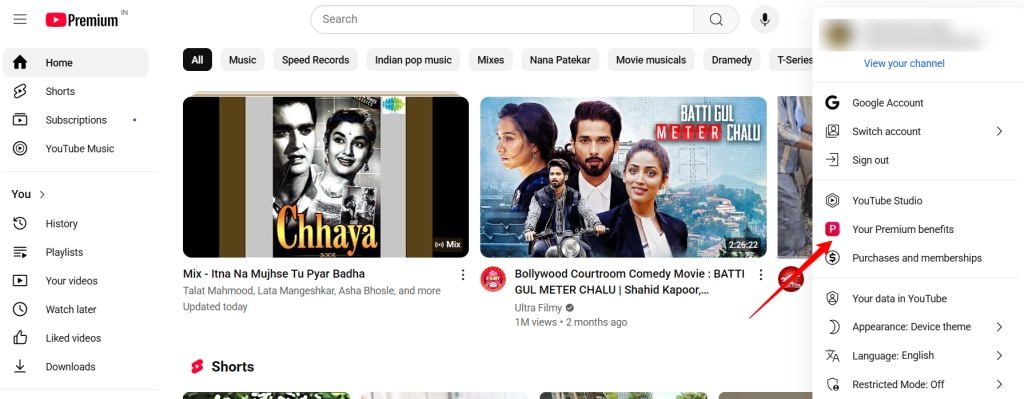This screenshot has height=399, width=1024.
Task: Open Downloads in the sidebar
Action: pos(76,367)
